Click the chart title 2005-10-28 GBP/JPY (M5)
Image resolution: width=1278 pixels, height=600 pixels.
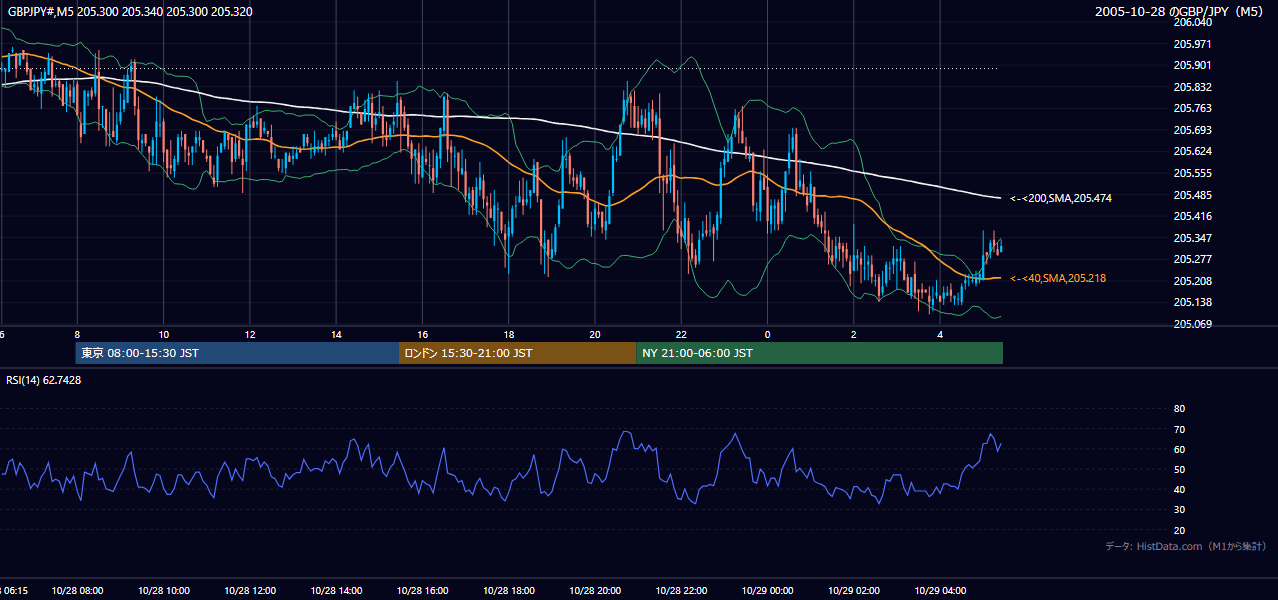[1181, 12]
